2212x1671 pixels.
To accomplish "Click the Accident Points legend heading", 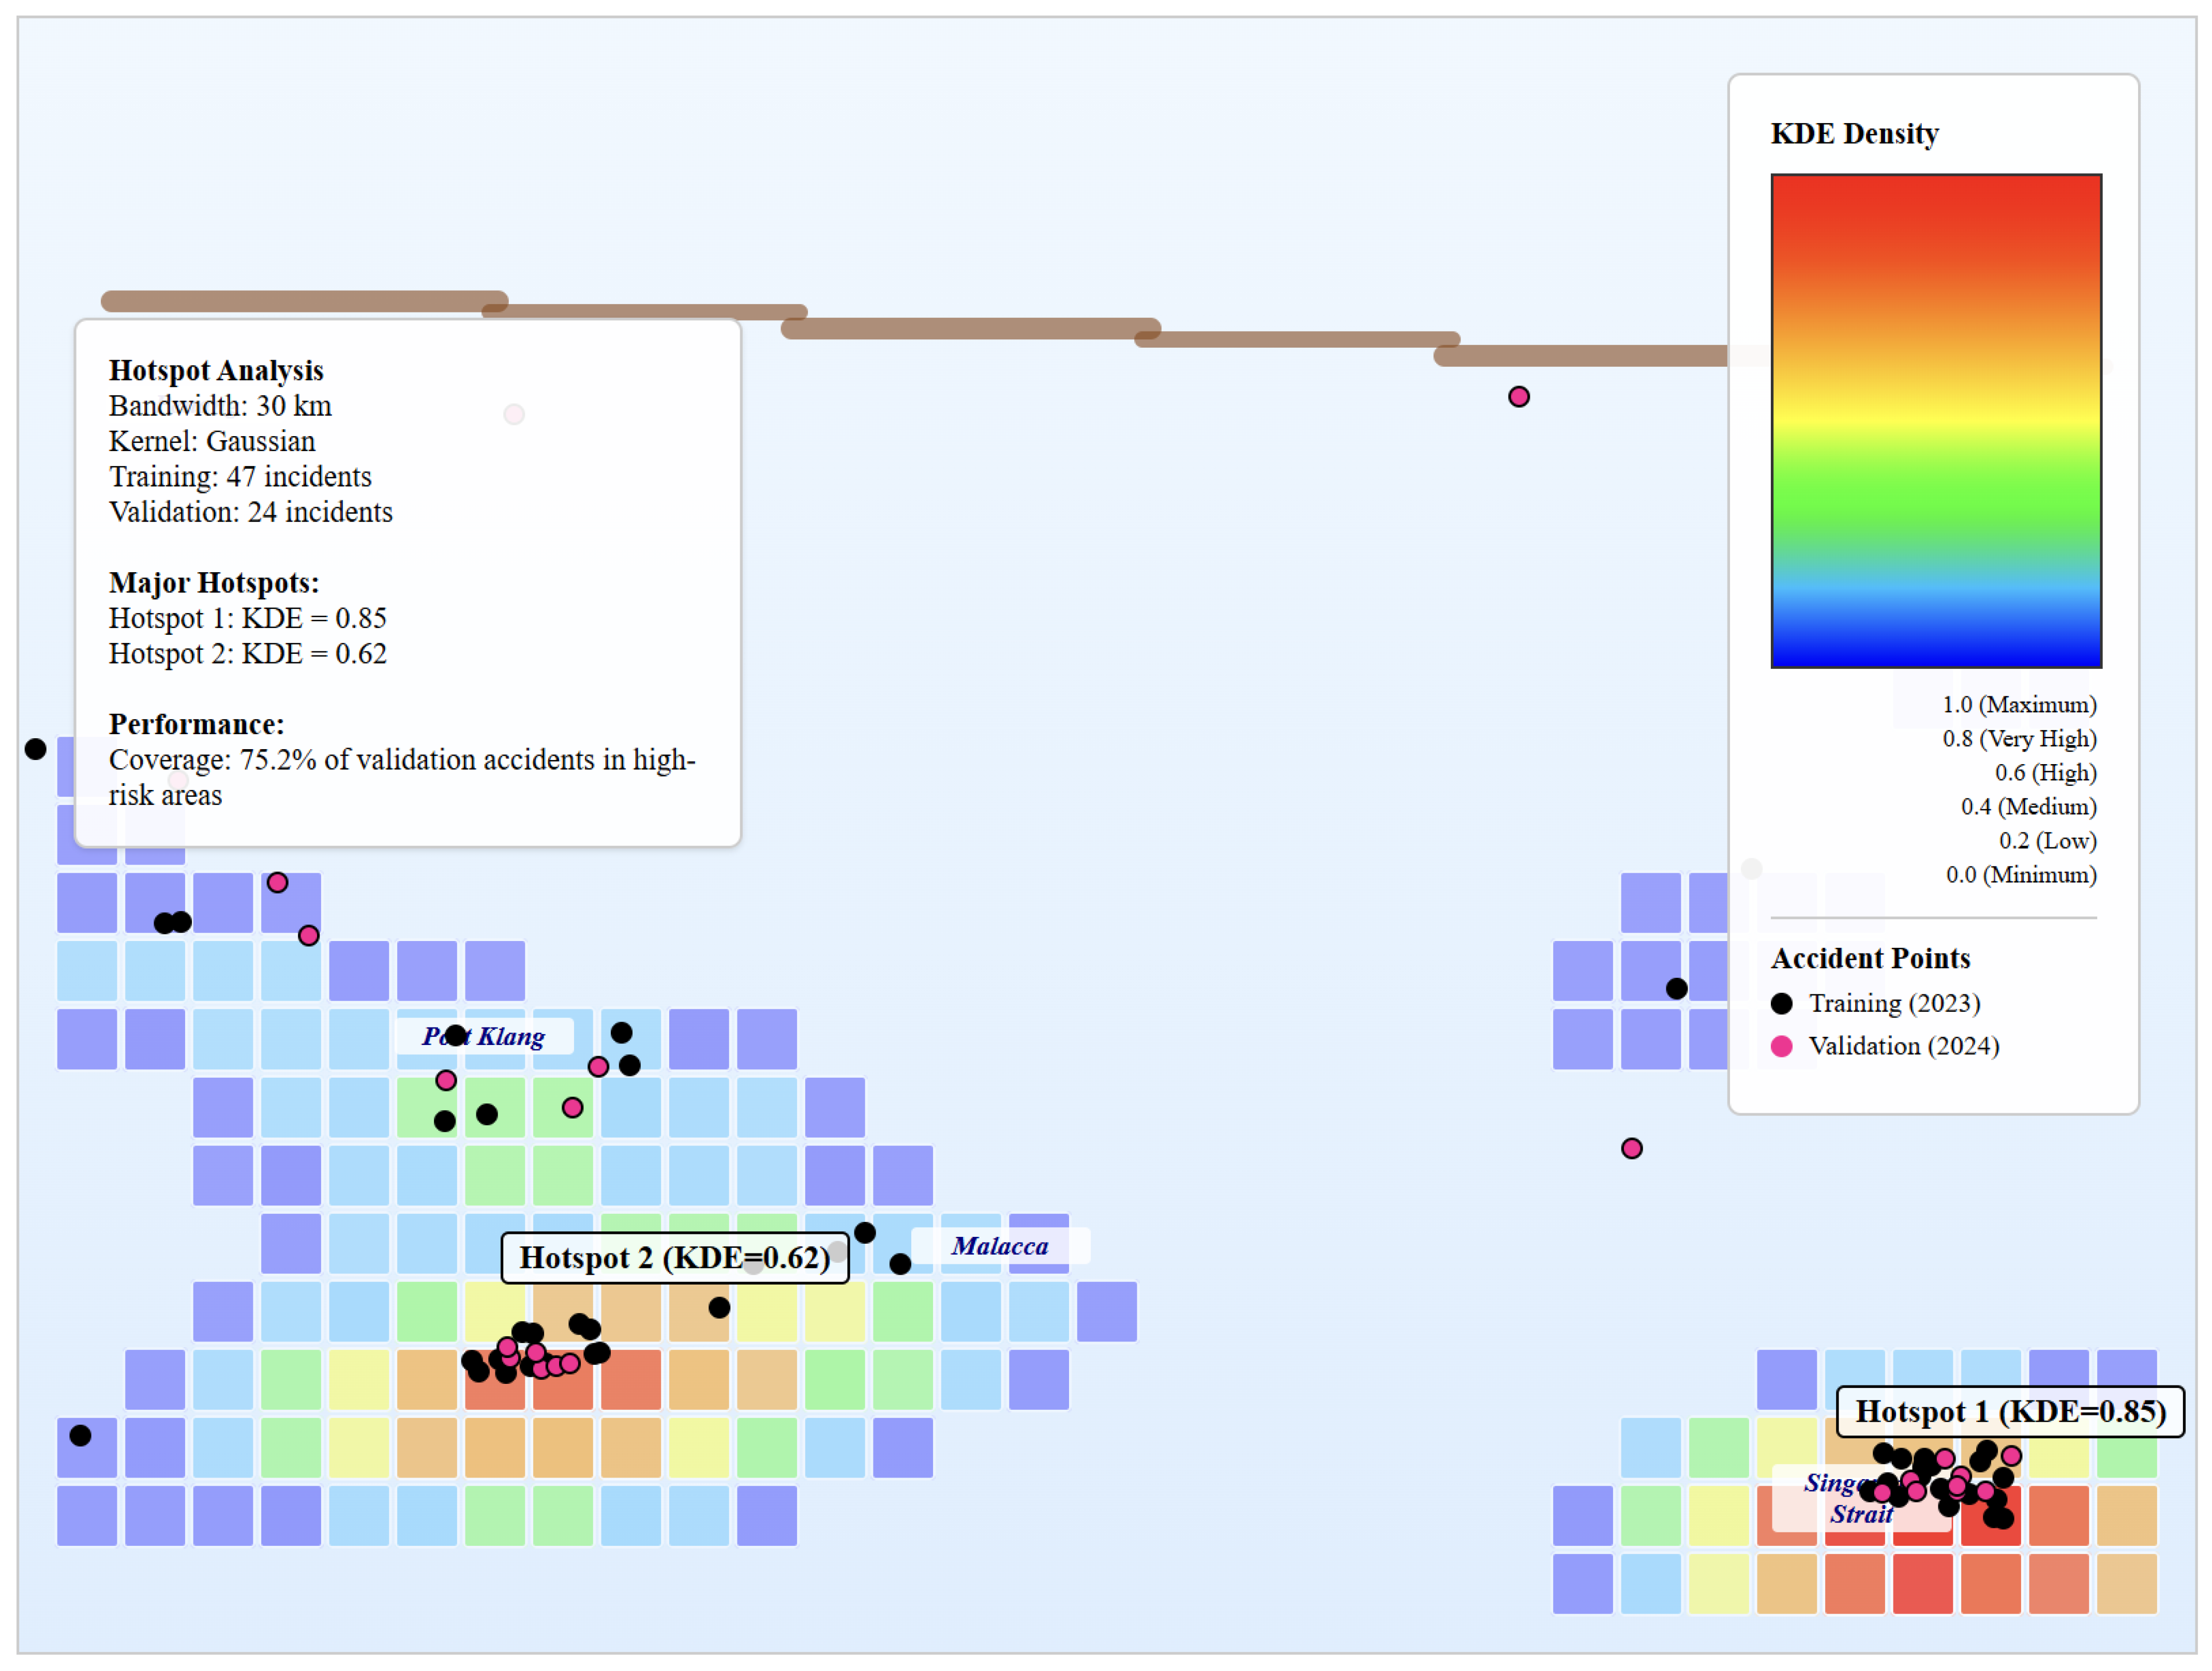I will point(1870,958).
